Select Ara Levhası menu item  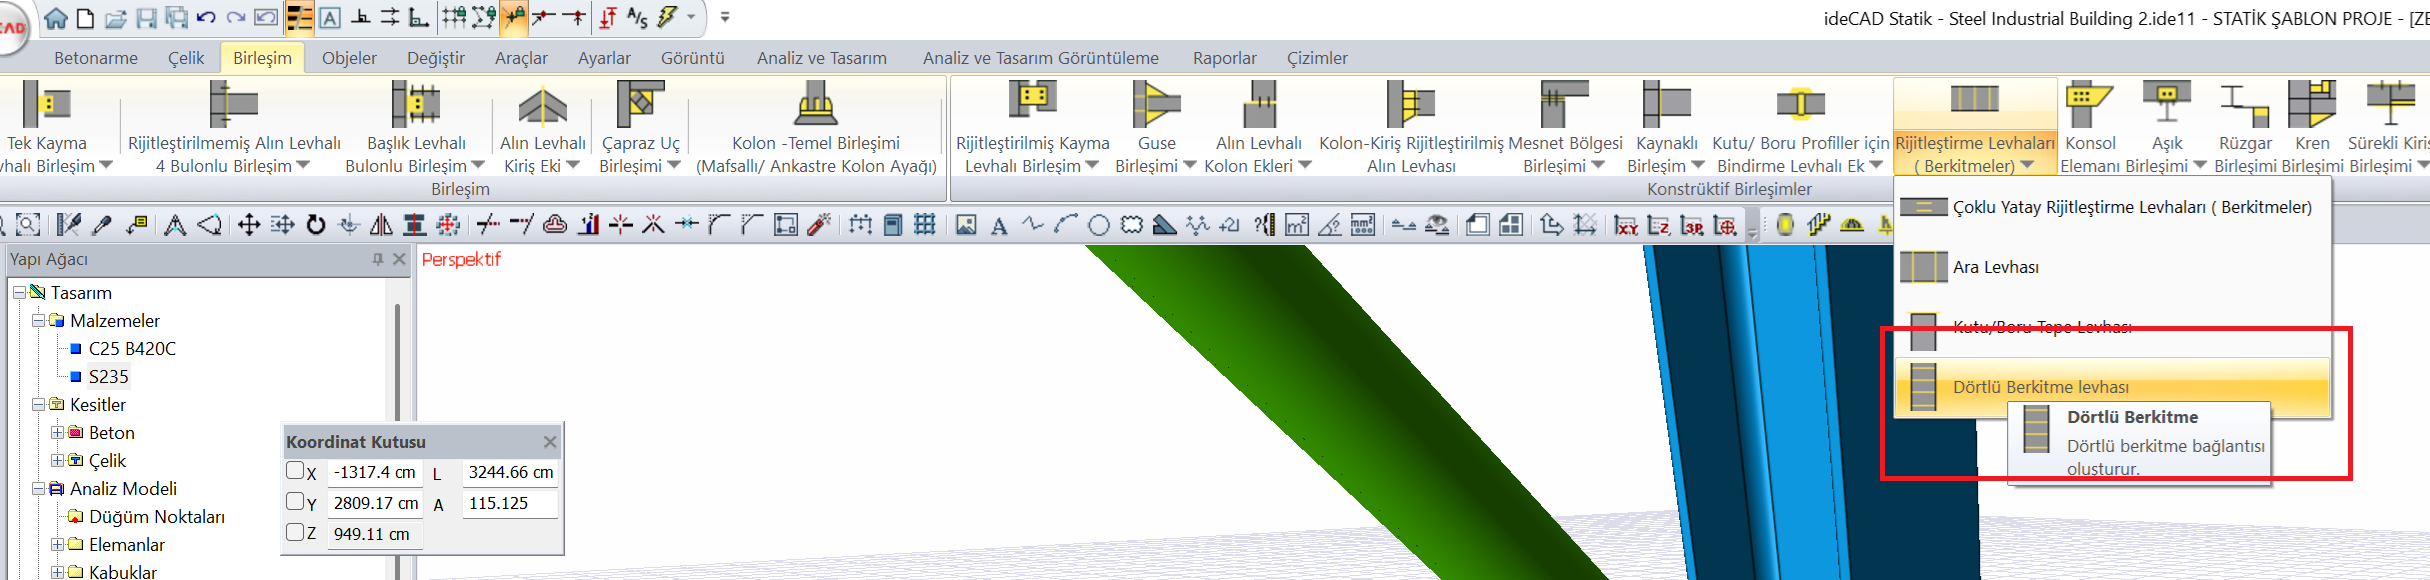(x=2113, y=267)
